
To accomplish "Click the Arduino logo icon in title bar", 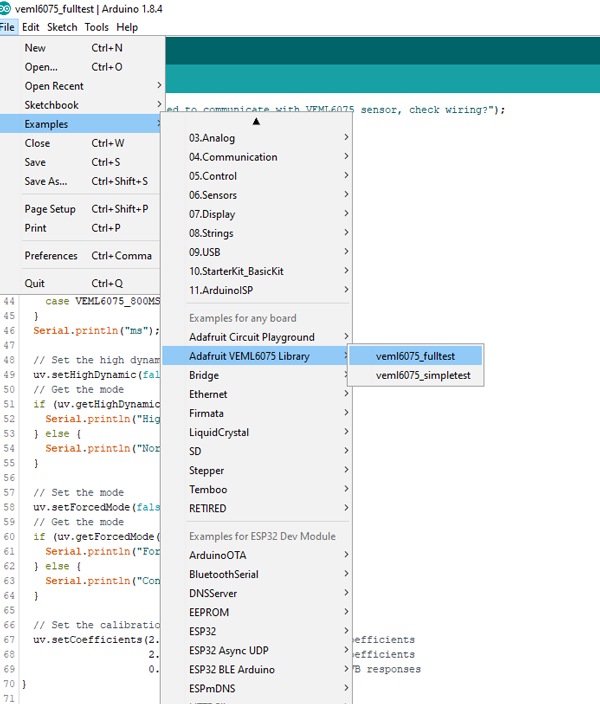I will point(5,8).
